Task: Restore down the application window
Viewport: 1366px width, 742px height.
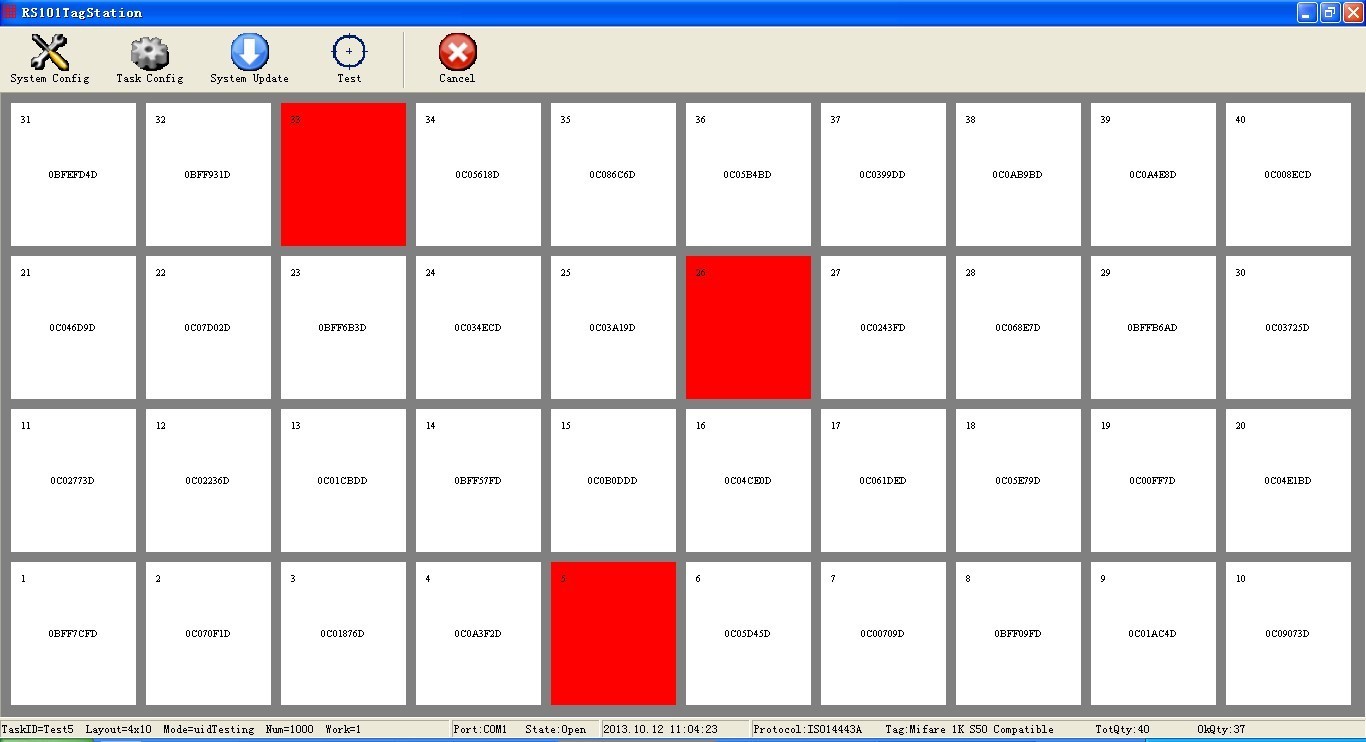Action: (1330, 13)
